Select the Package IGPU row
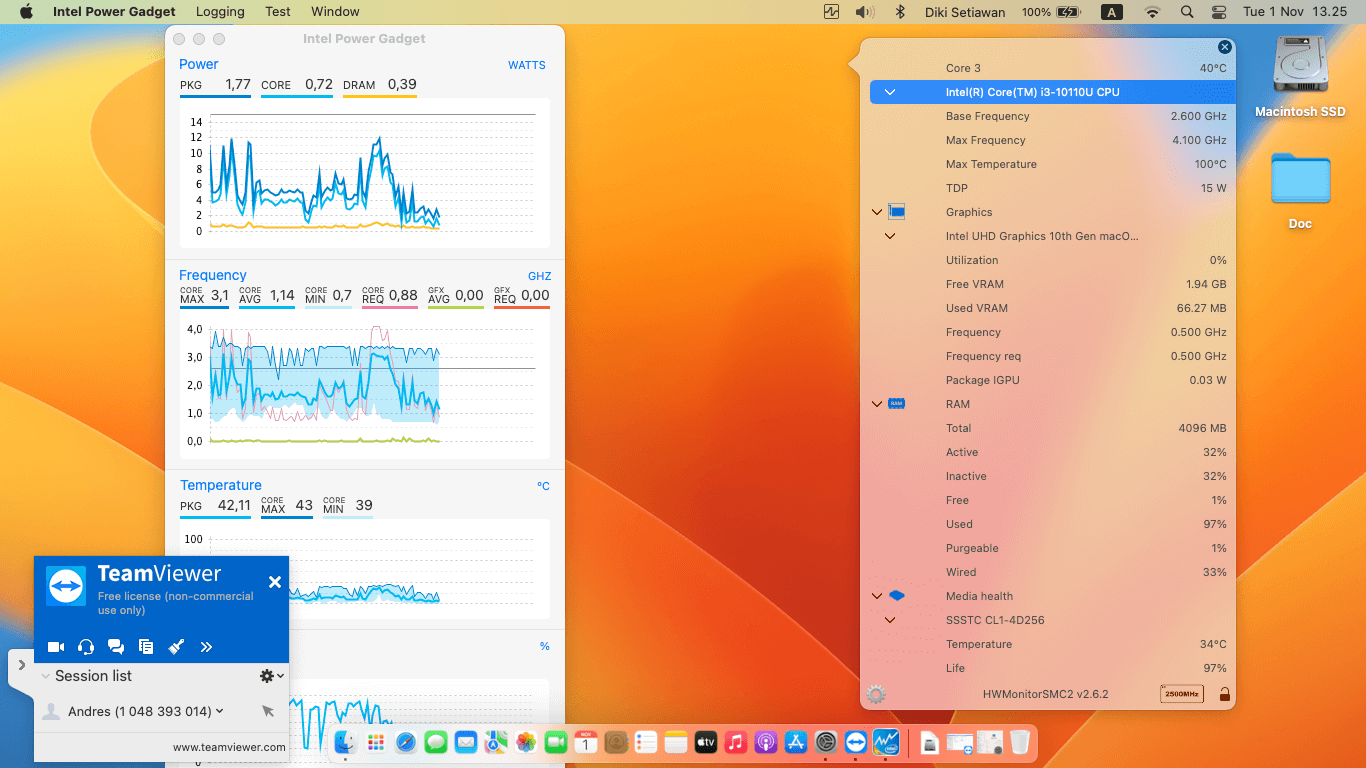 click(x=1048, y=380)
